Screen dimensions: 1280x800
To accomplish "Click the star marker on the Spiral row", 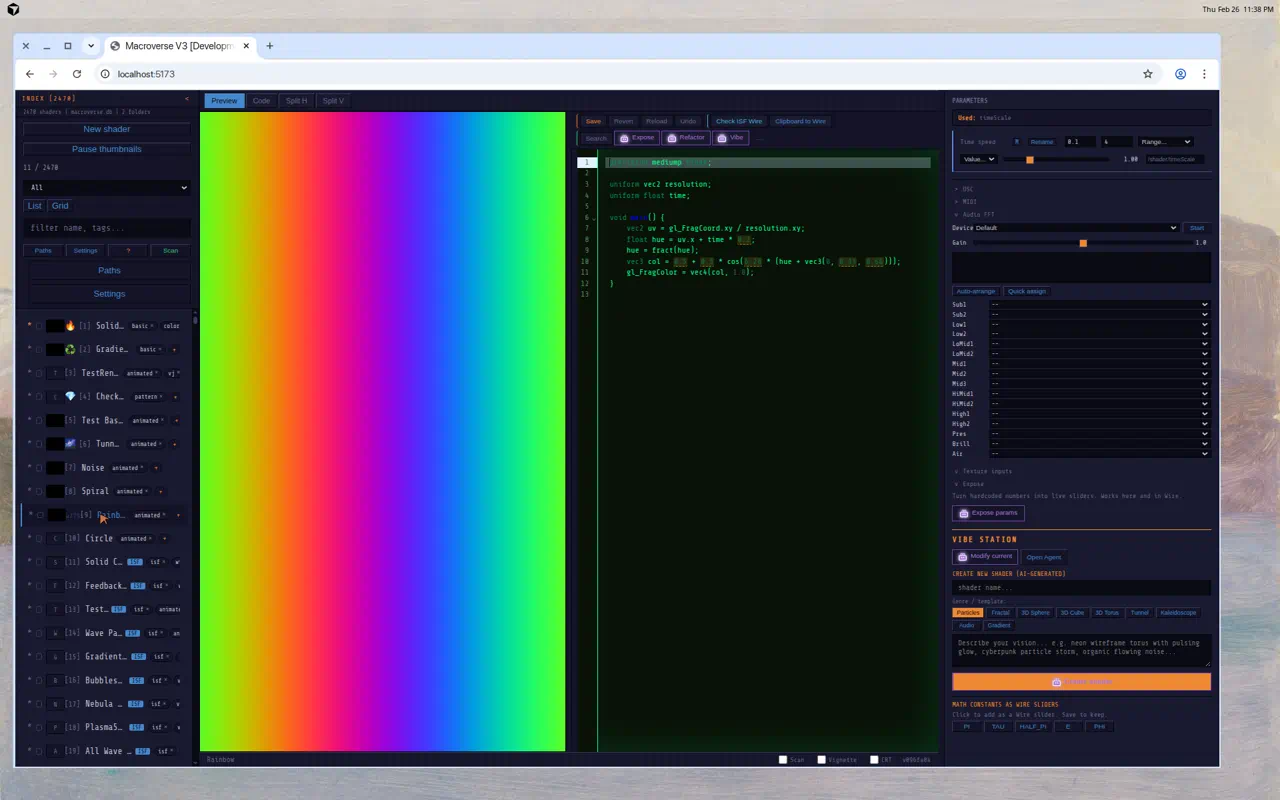I will click(30, 491).
